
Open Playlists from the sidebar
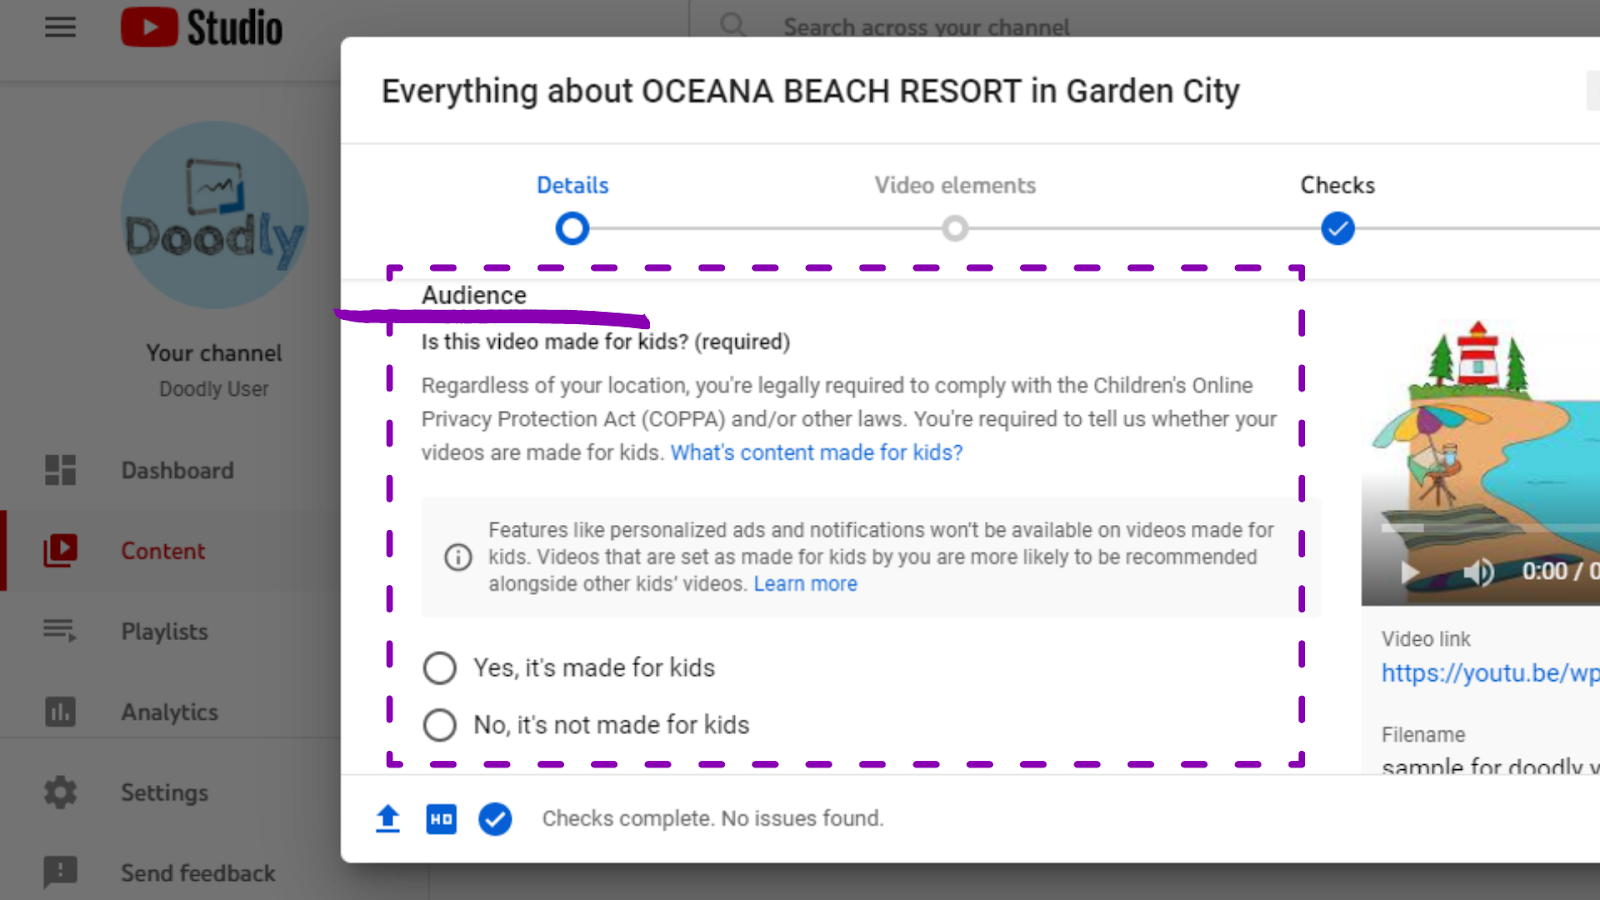(x=165, y=632)
